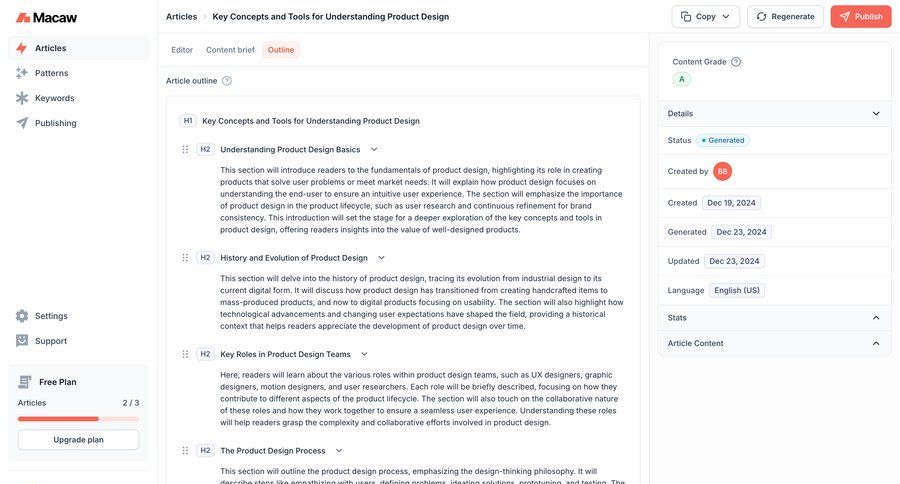Click the Regenerate button
Screen dimensions: 900x484
tap(785, 17)
